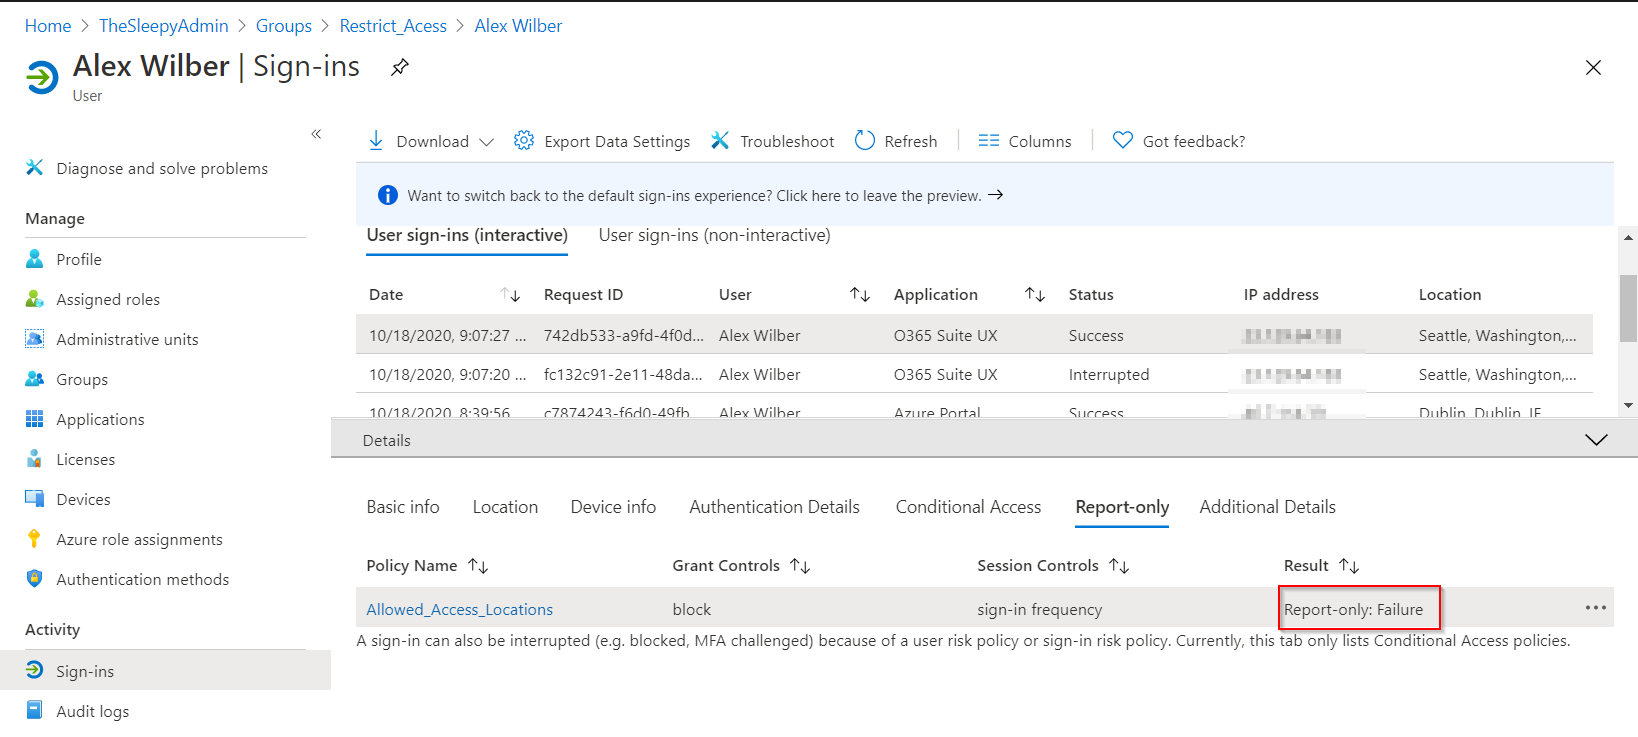The image size is (1638, 737).
Task: Collapse the Details panel chevron
Action: (1597, 440)
